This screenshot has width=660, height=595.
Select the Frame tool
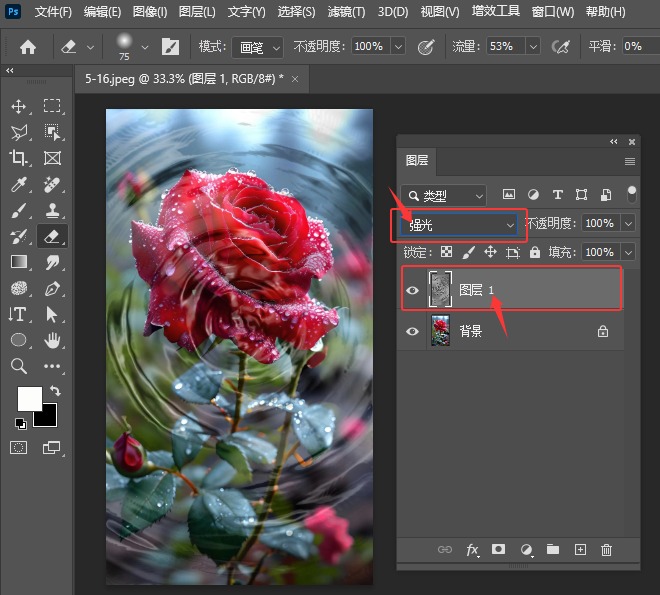coord(52,158)
